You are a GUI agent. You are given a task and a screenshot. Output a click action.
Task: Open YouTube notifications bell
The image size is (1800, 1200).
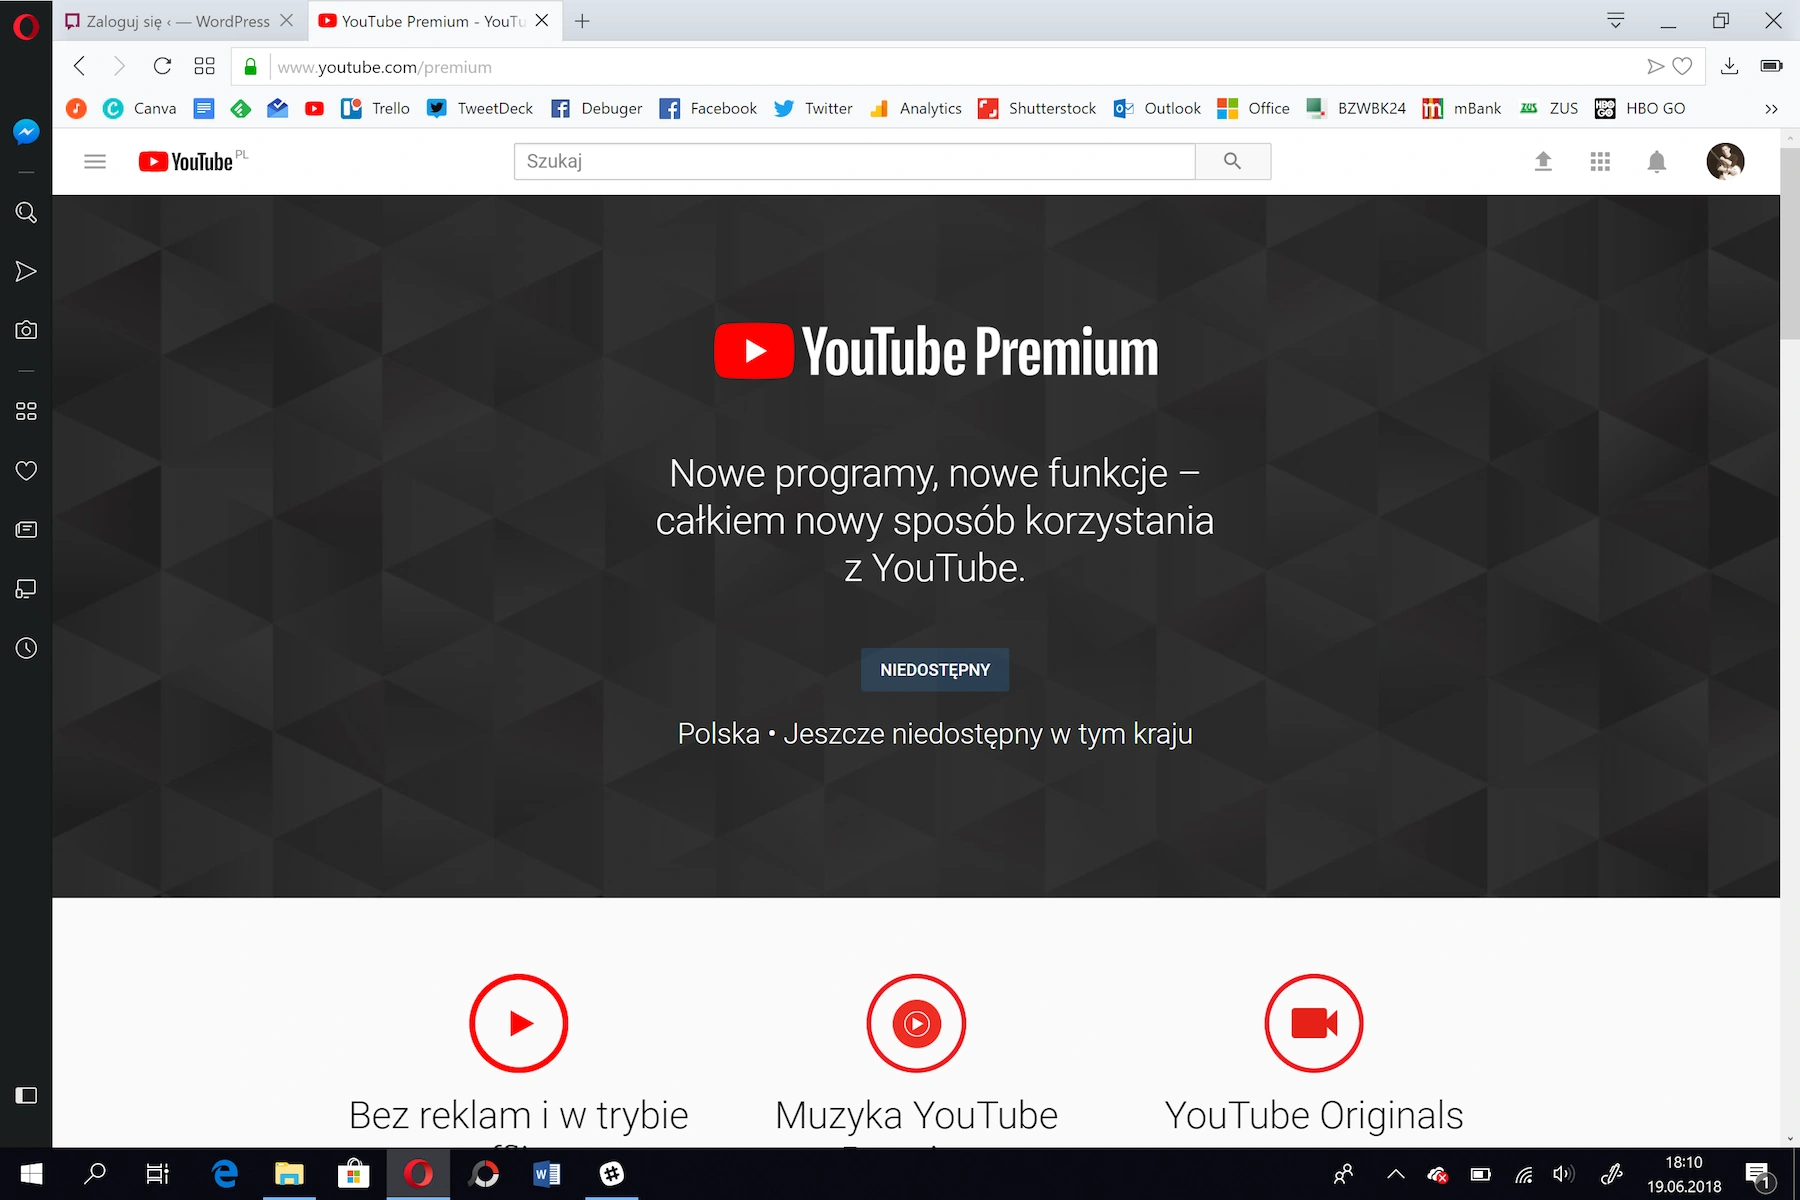(x=1657, y=161)
